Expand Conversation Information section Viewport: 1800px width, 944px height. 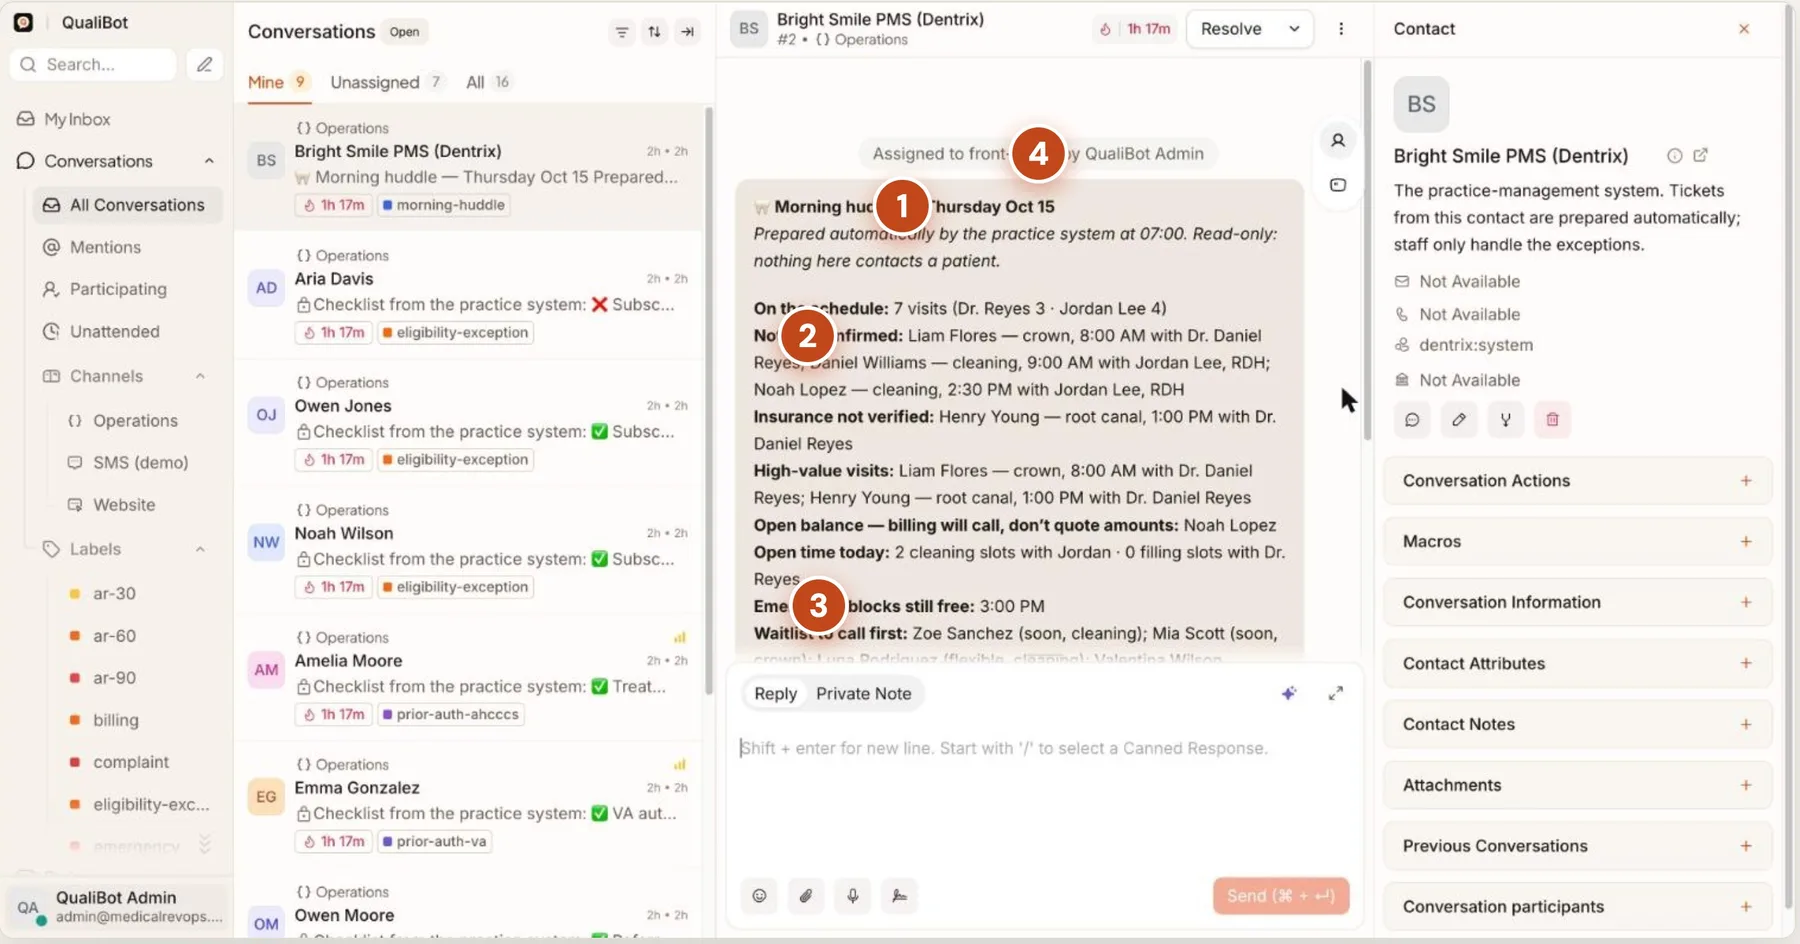click(1577, 603)
